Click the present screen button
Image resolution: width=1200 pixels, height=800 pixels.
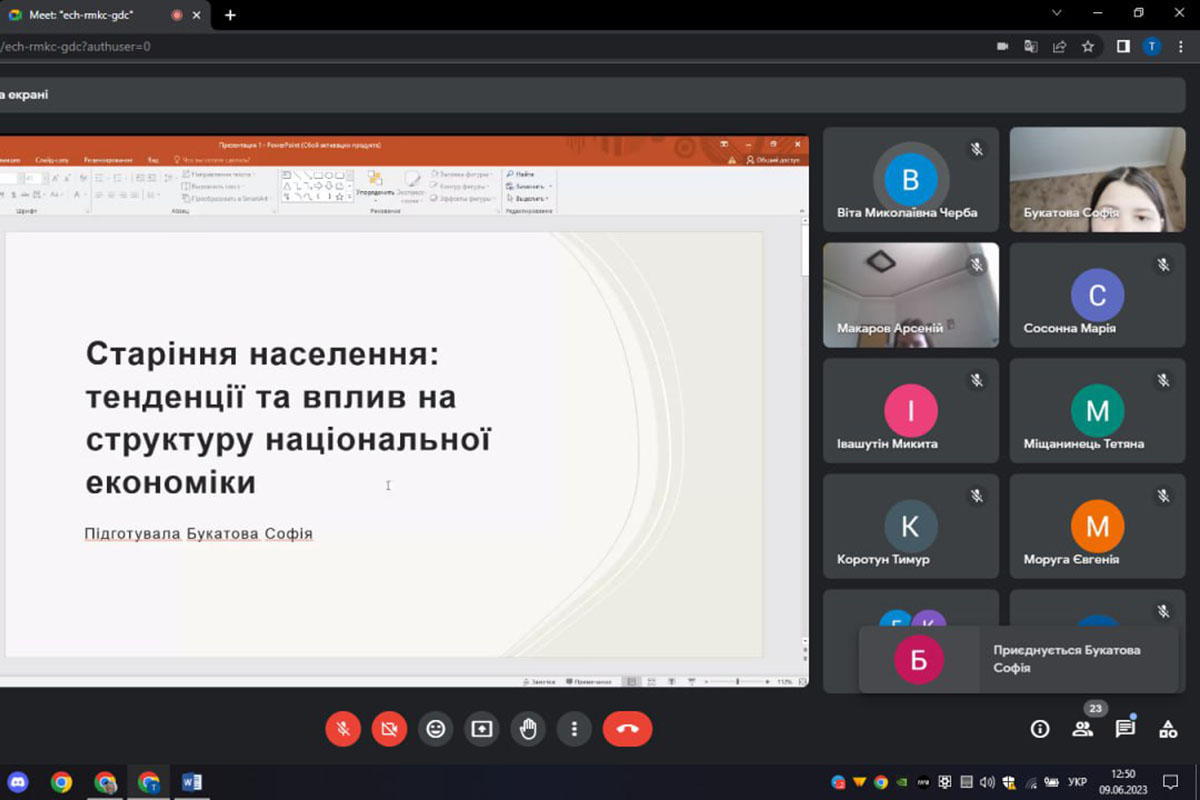click(x=482, y=729)
